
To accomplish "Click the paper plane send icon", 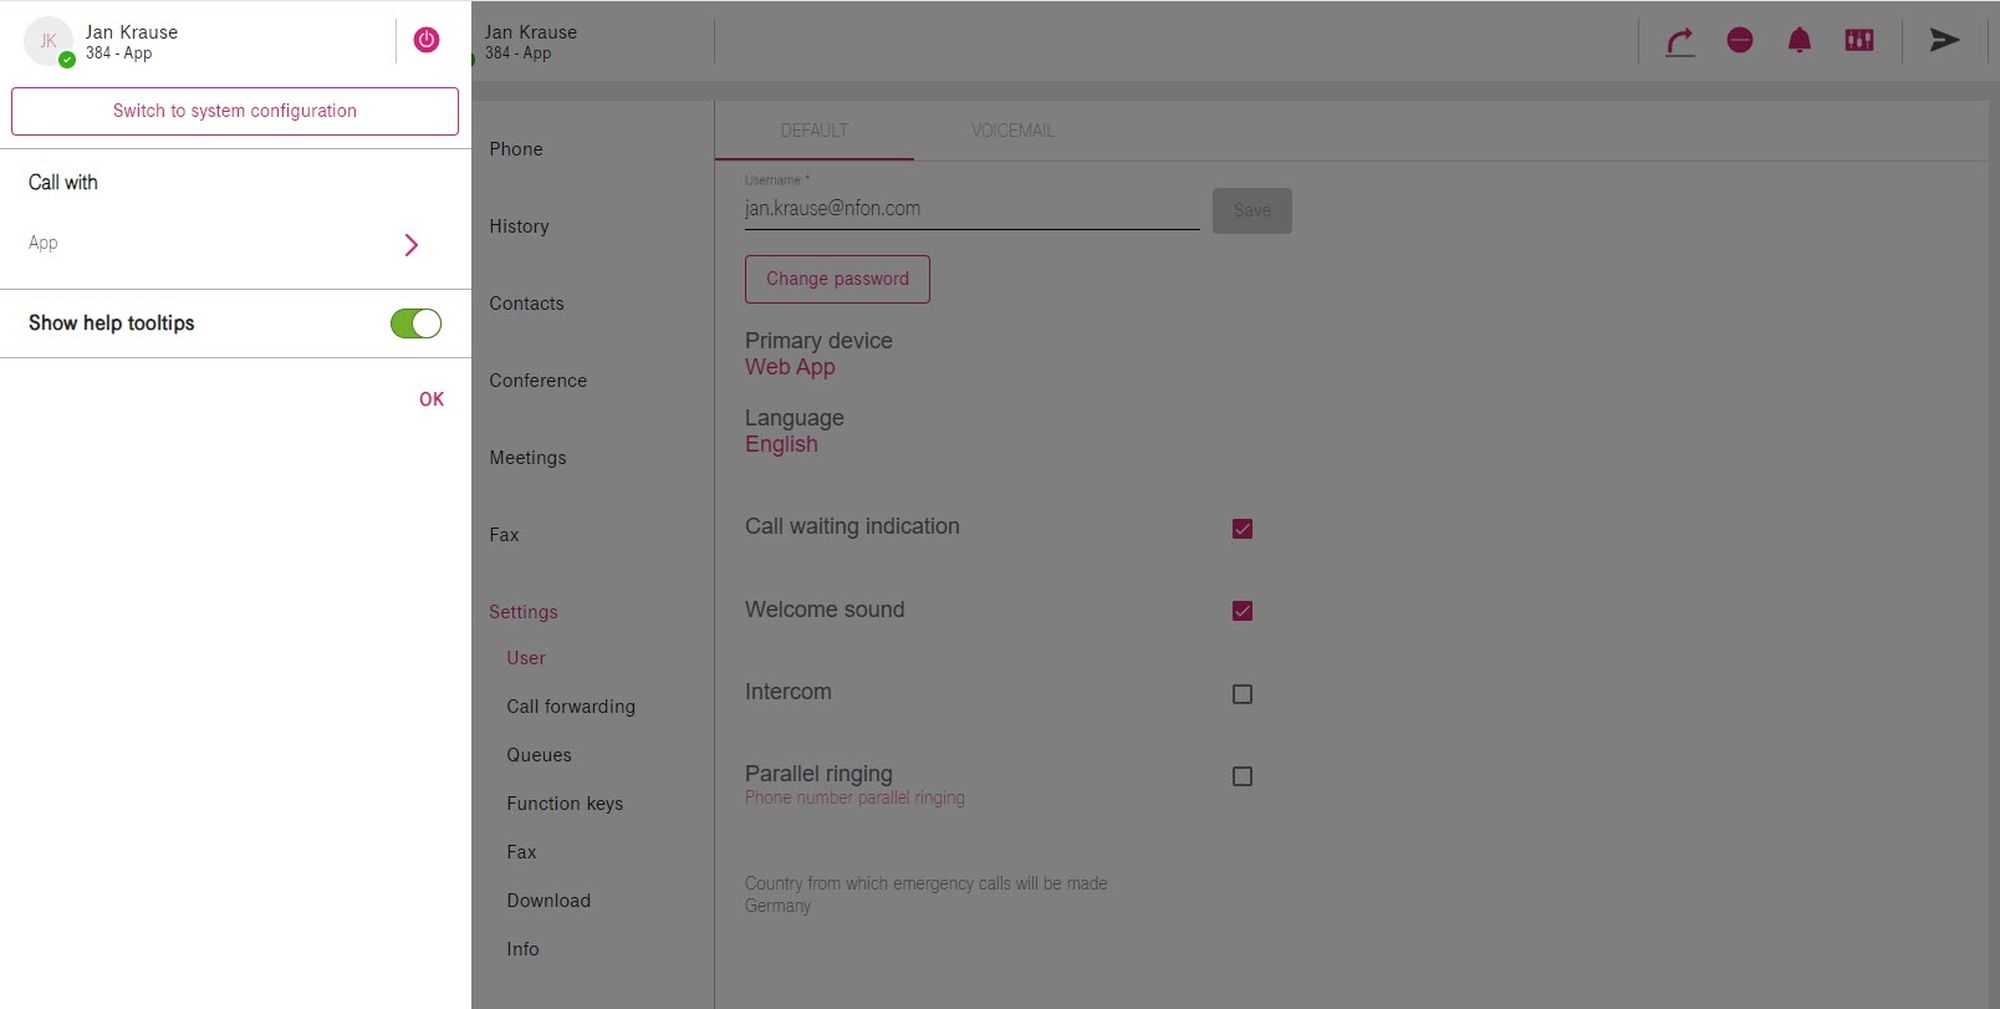I will tap(1944, 40).
